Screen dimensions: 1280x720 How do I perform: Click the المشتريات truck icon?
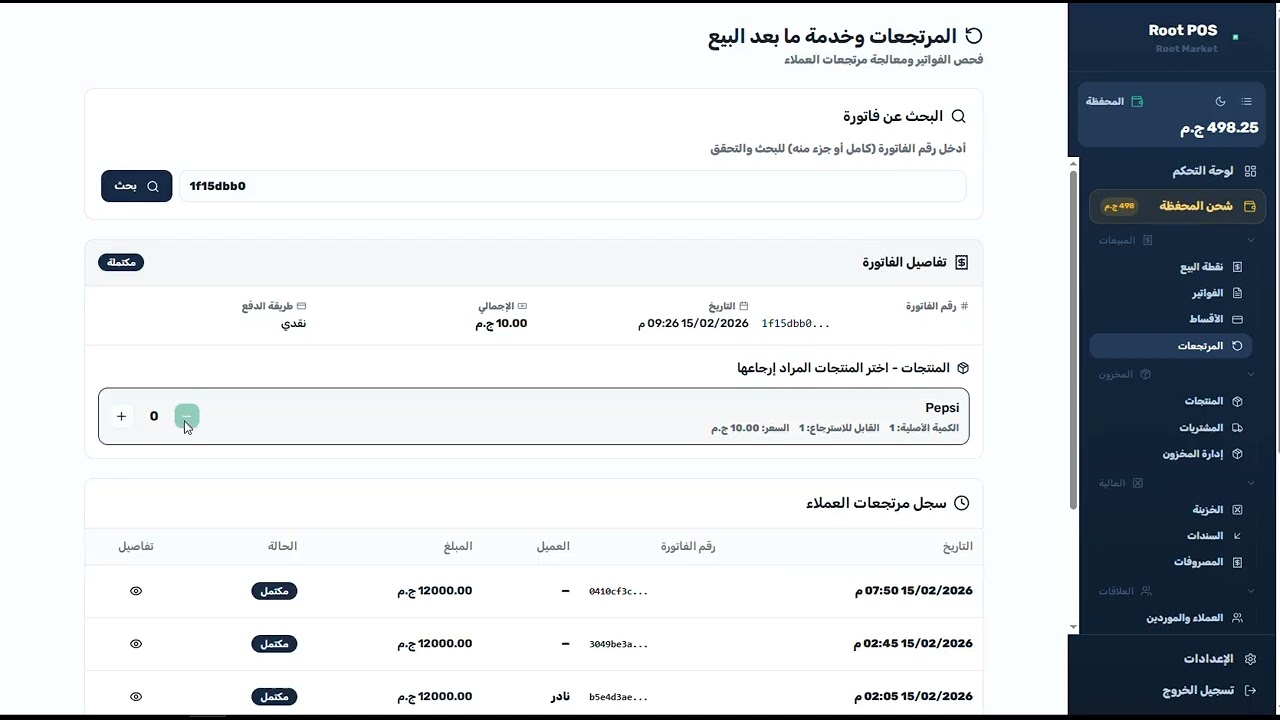(1237, 427)
